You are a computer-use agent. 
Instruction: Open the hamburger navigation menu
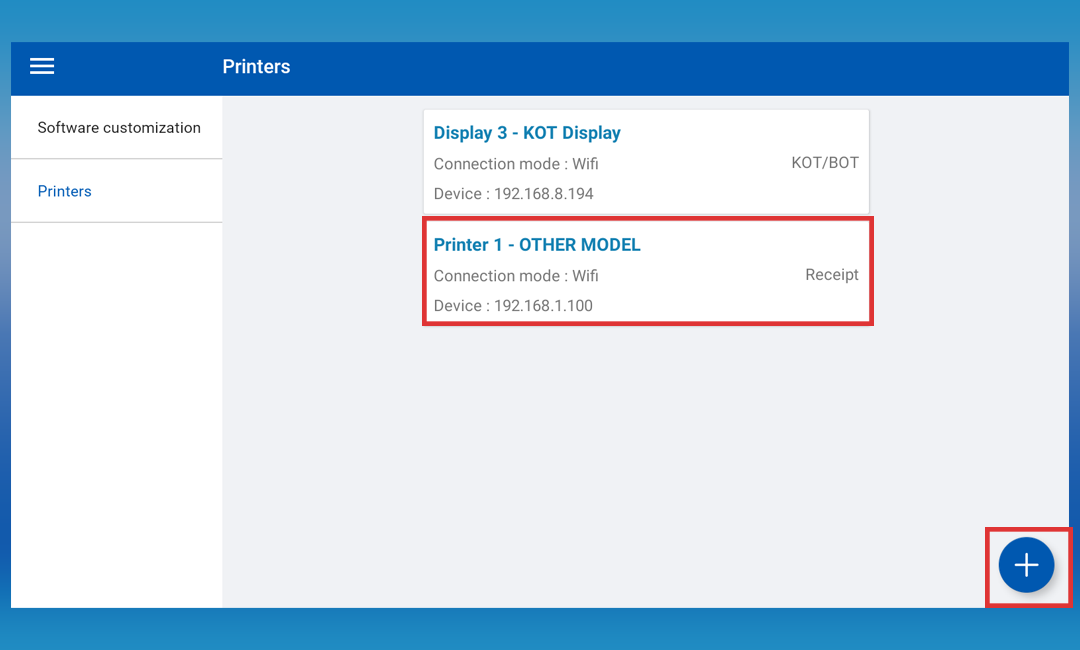point(42,67)
